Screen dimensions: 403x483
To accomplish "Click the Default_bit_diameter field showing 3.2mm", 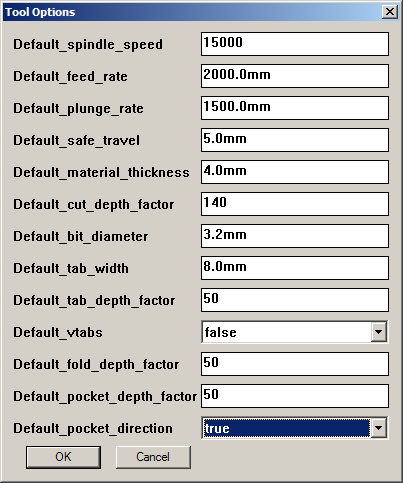I will pyautogui.click(x=295, y=236).
